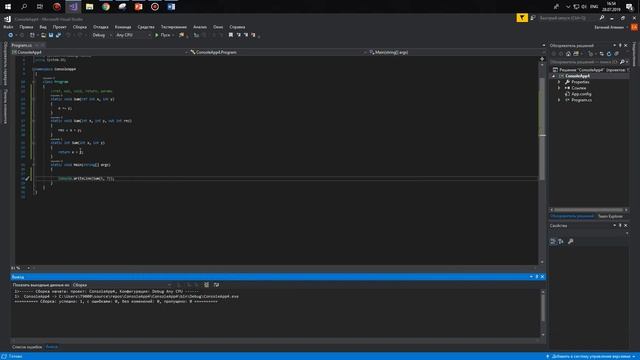Image resolution: width=640 pixels, height=360 pixels.
Task: Click the orange user avatar icon
Action: click(634, 27)
